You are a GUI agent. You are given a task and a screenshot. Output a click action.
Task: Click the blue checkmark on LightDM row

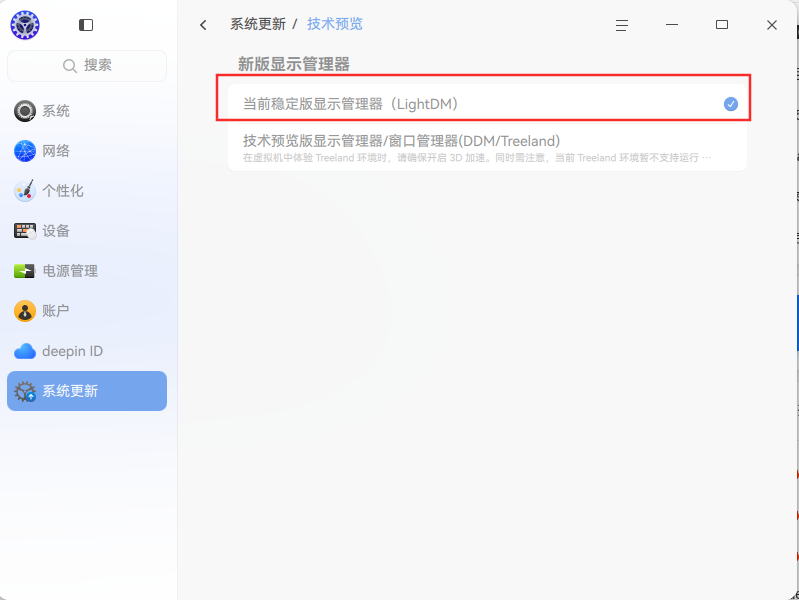coord(731,104)
